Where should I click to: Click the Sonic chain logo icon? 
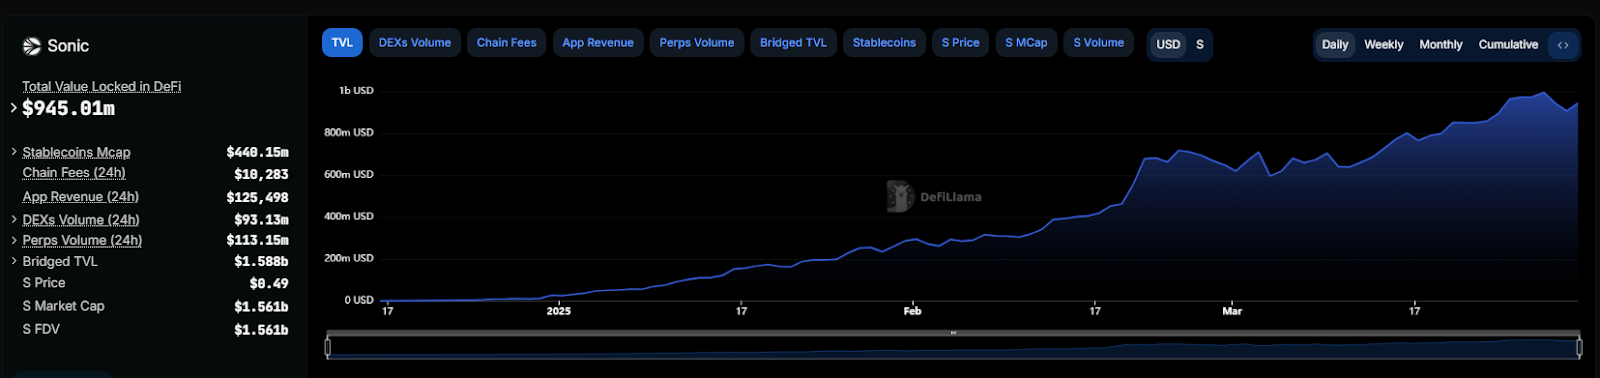[32, 46]
